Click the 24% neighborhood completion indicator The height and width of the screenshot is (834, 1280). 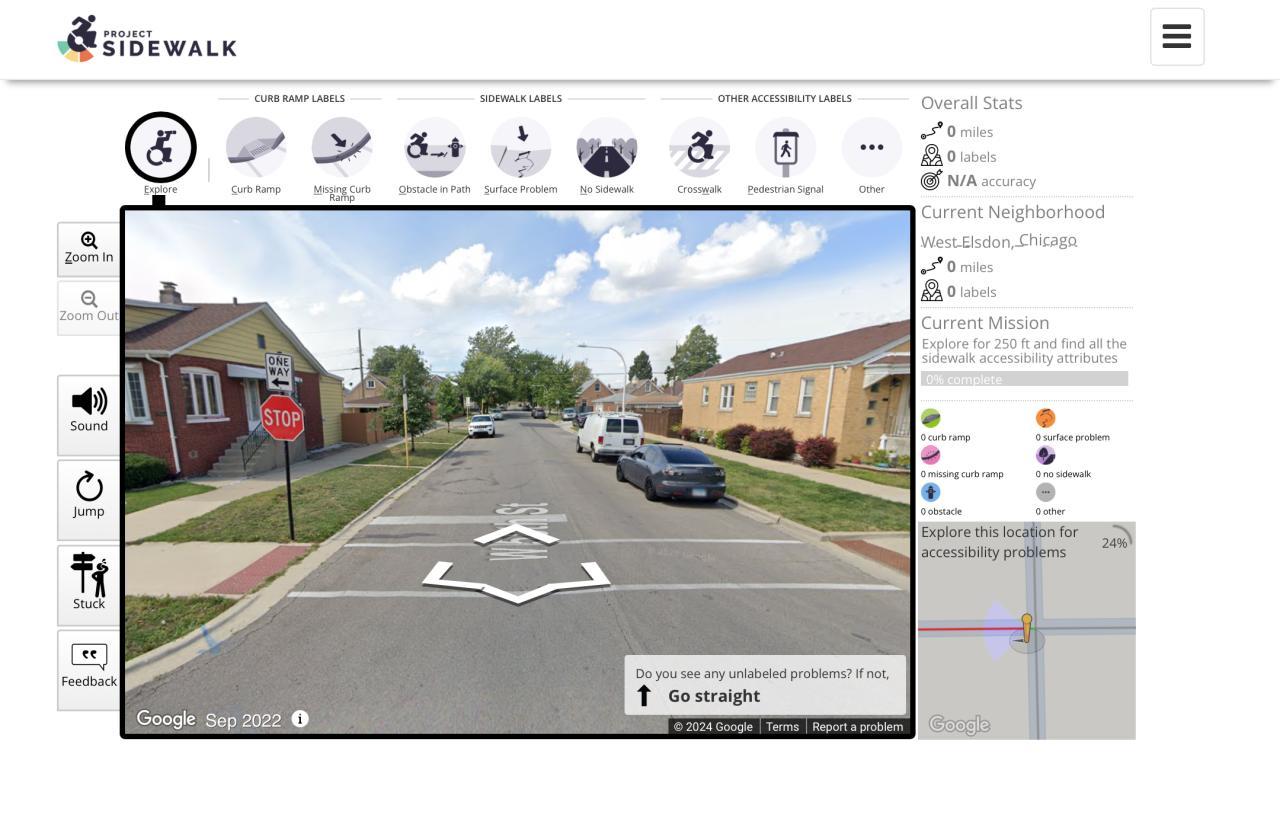coord(1116,542)
